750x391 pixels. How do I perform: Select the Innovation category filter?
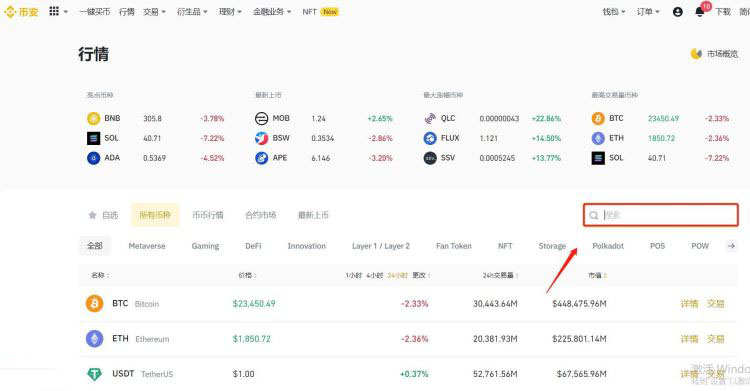click(x=307, y=246)
